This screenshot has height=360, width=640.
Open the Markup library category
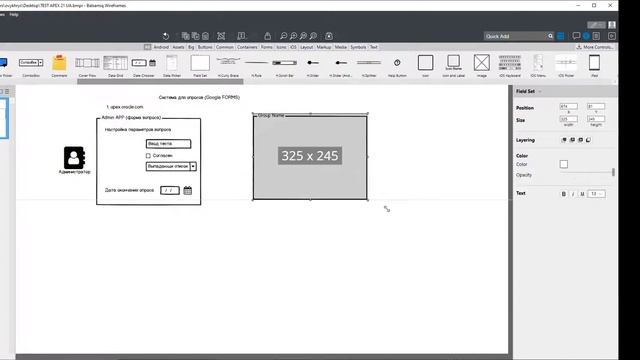coord(324,47)
